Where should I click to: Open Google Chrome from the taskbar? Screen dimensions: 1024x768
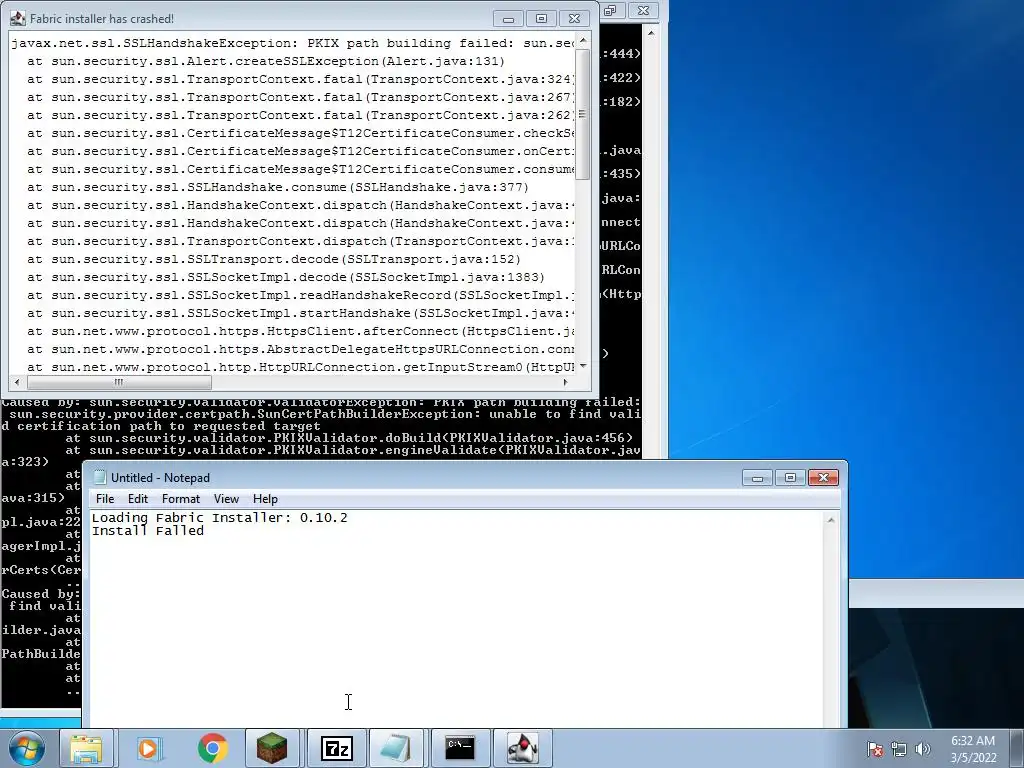point(212,748)
